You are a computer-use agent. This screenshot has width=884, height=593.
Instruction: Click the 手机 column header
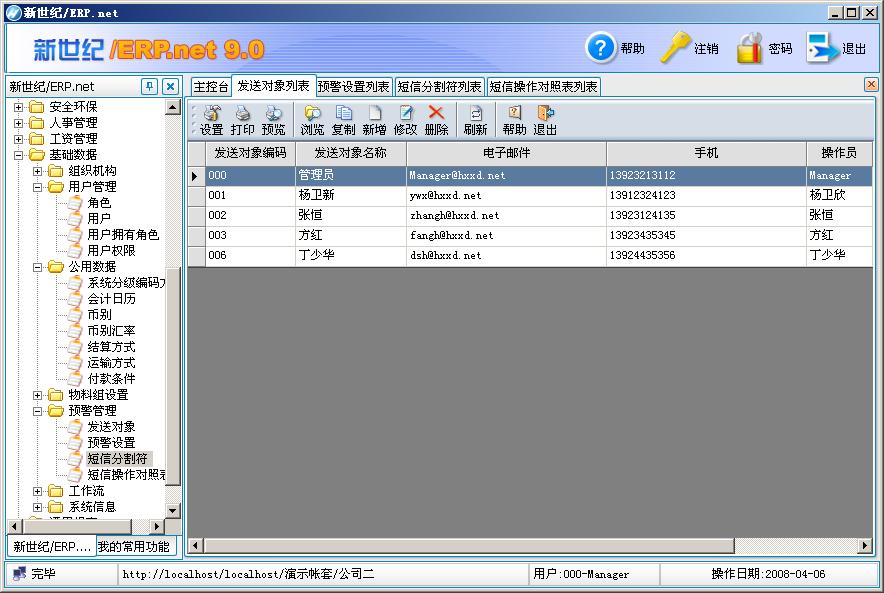pos(706,153)
